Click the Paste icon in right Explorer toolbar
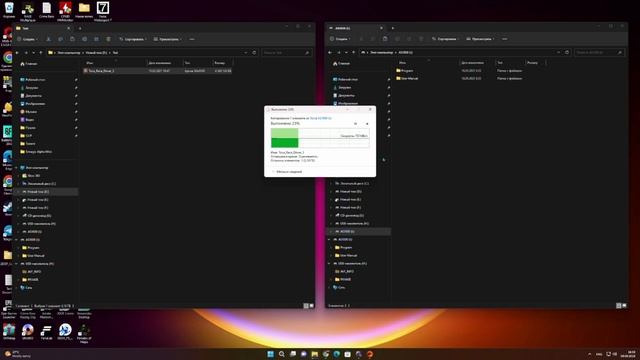This screenshot has width=640, height=360. [385, 39]
